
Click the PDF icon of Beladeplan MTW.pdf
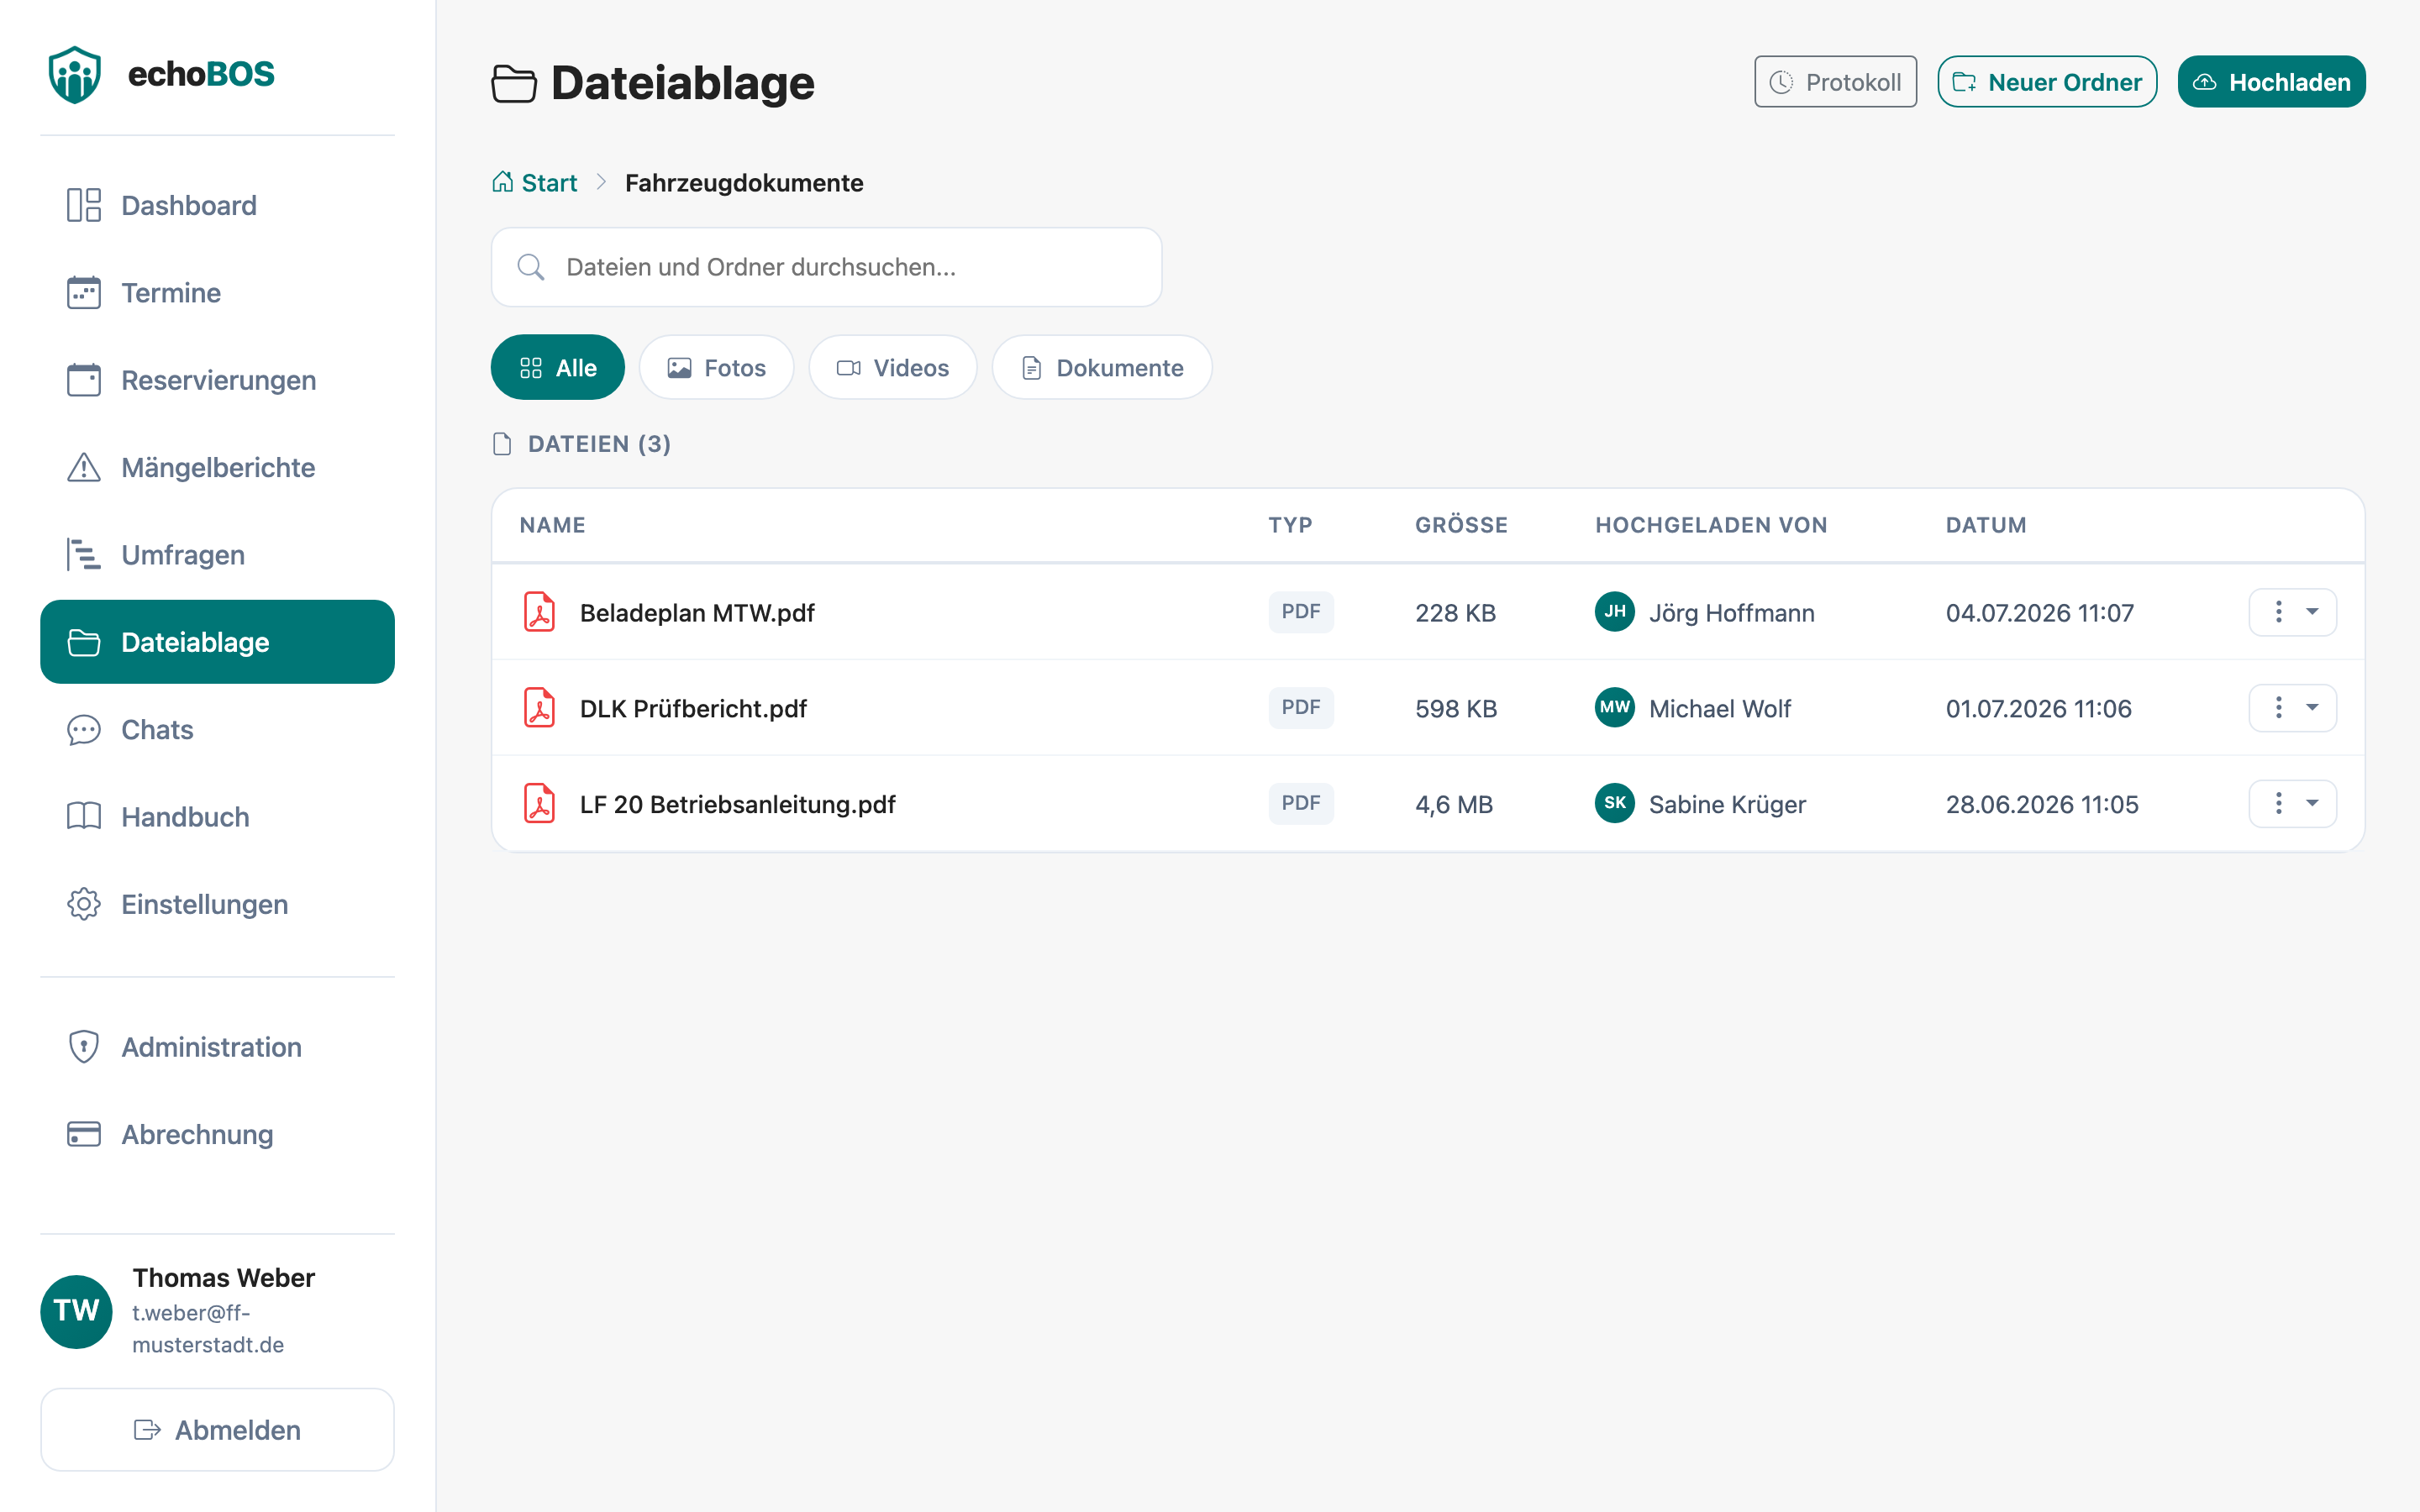coord(540,612)
